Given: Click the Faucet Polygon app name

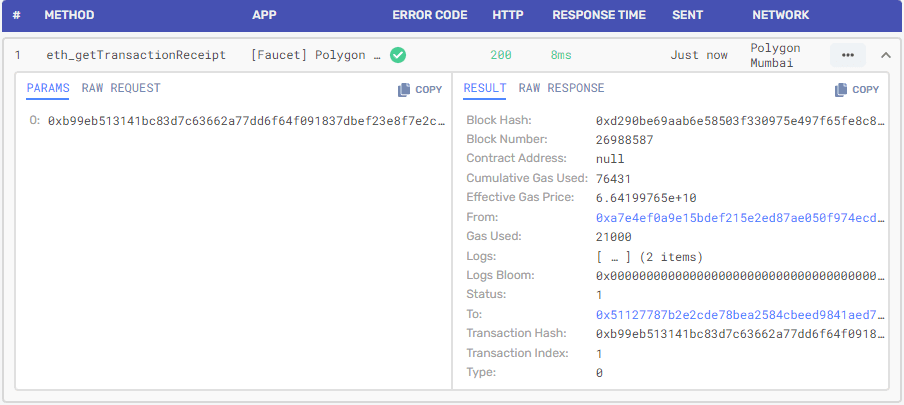Looking at the screenshot, I should point(316,55).
